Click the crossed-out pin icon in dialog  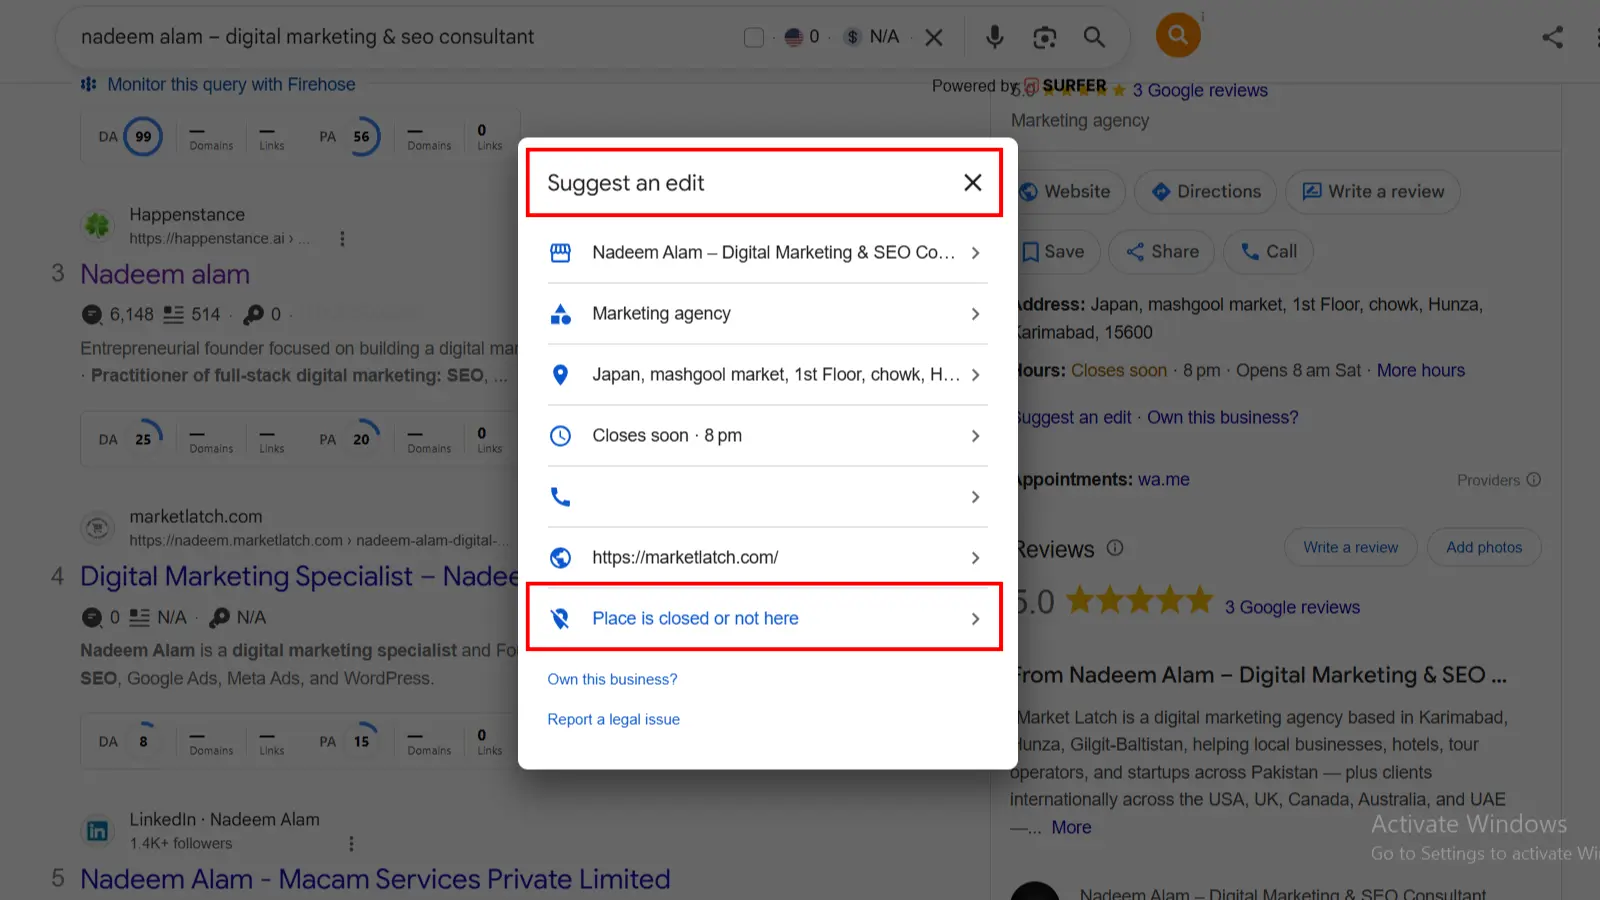pos(561,619)
